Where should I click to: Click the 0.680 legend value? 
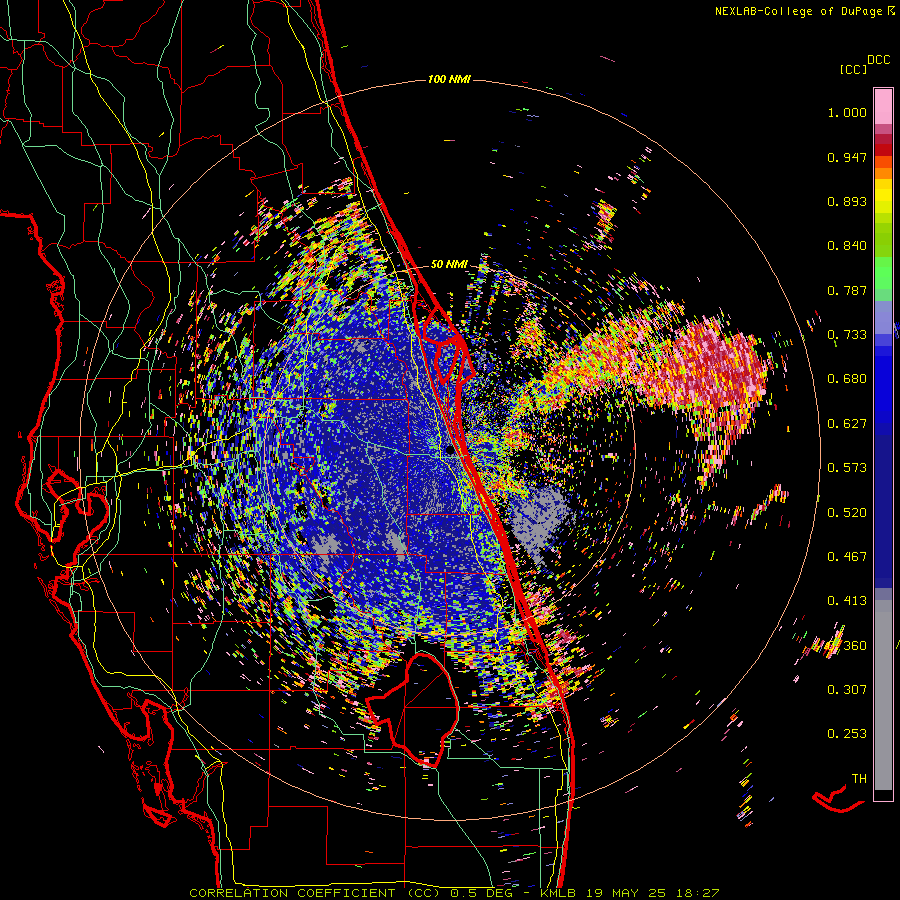click(847, 379)
